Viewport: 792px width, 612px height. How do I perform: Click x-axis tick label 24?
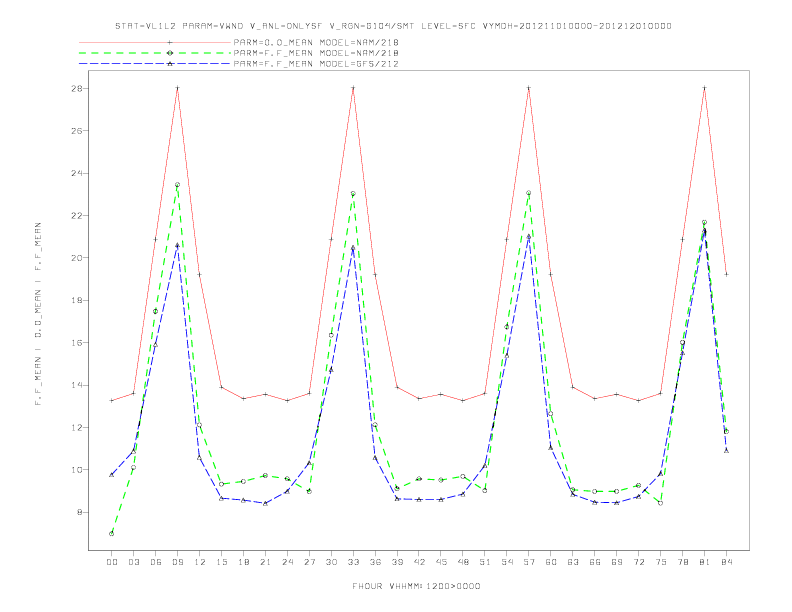[x=287, y=562]
